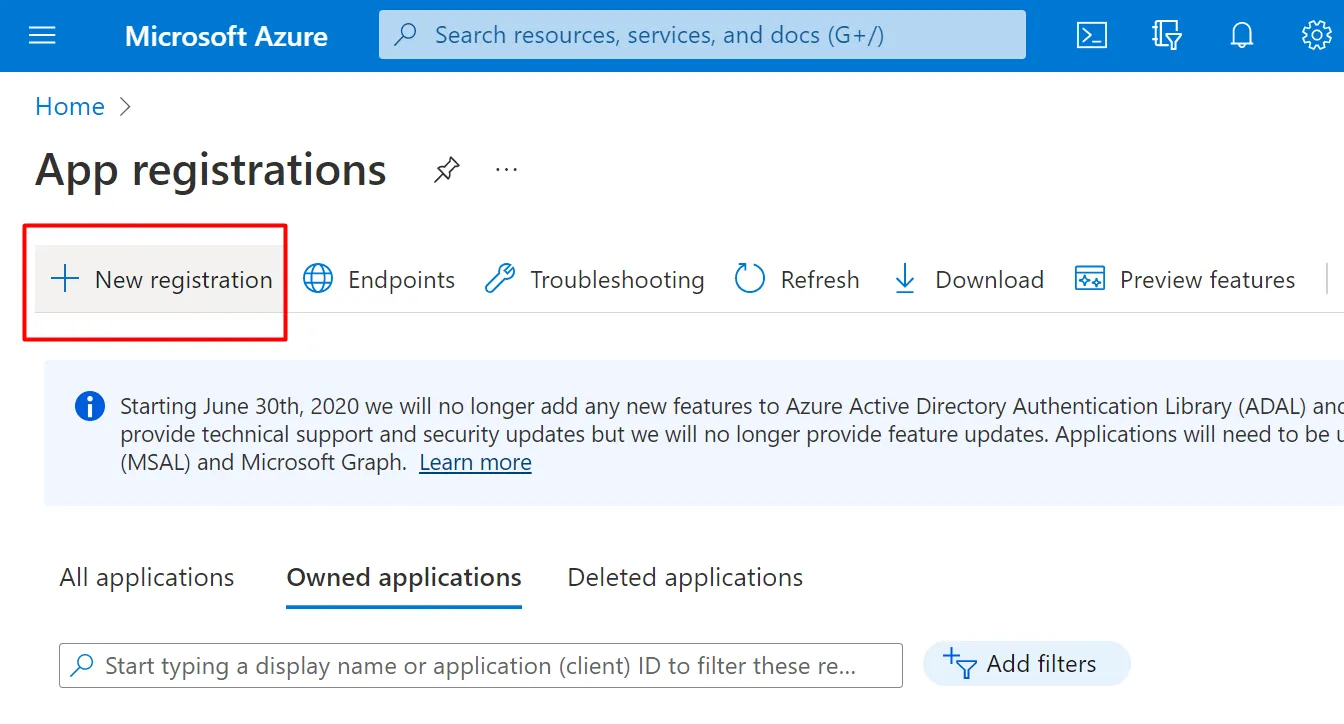Image resolution: width=1344 pixels, height=724 pixels.
Task: Open the Directories and subscriptions filter icon
Action: click(1166, 36)
